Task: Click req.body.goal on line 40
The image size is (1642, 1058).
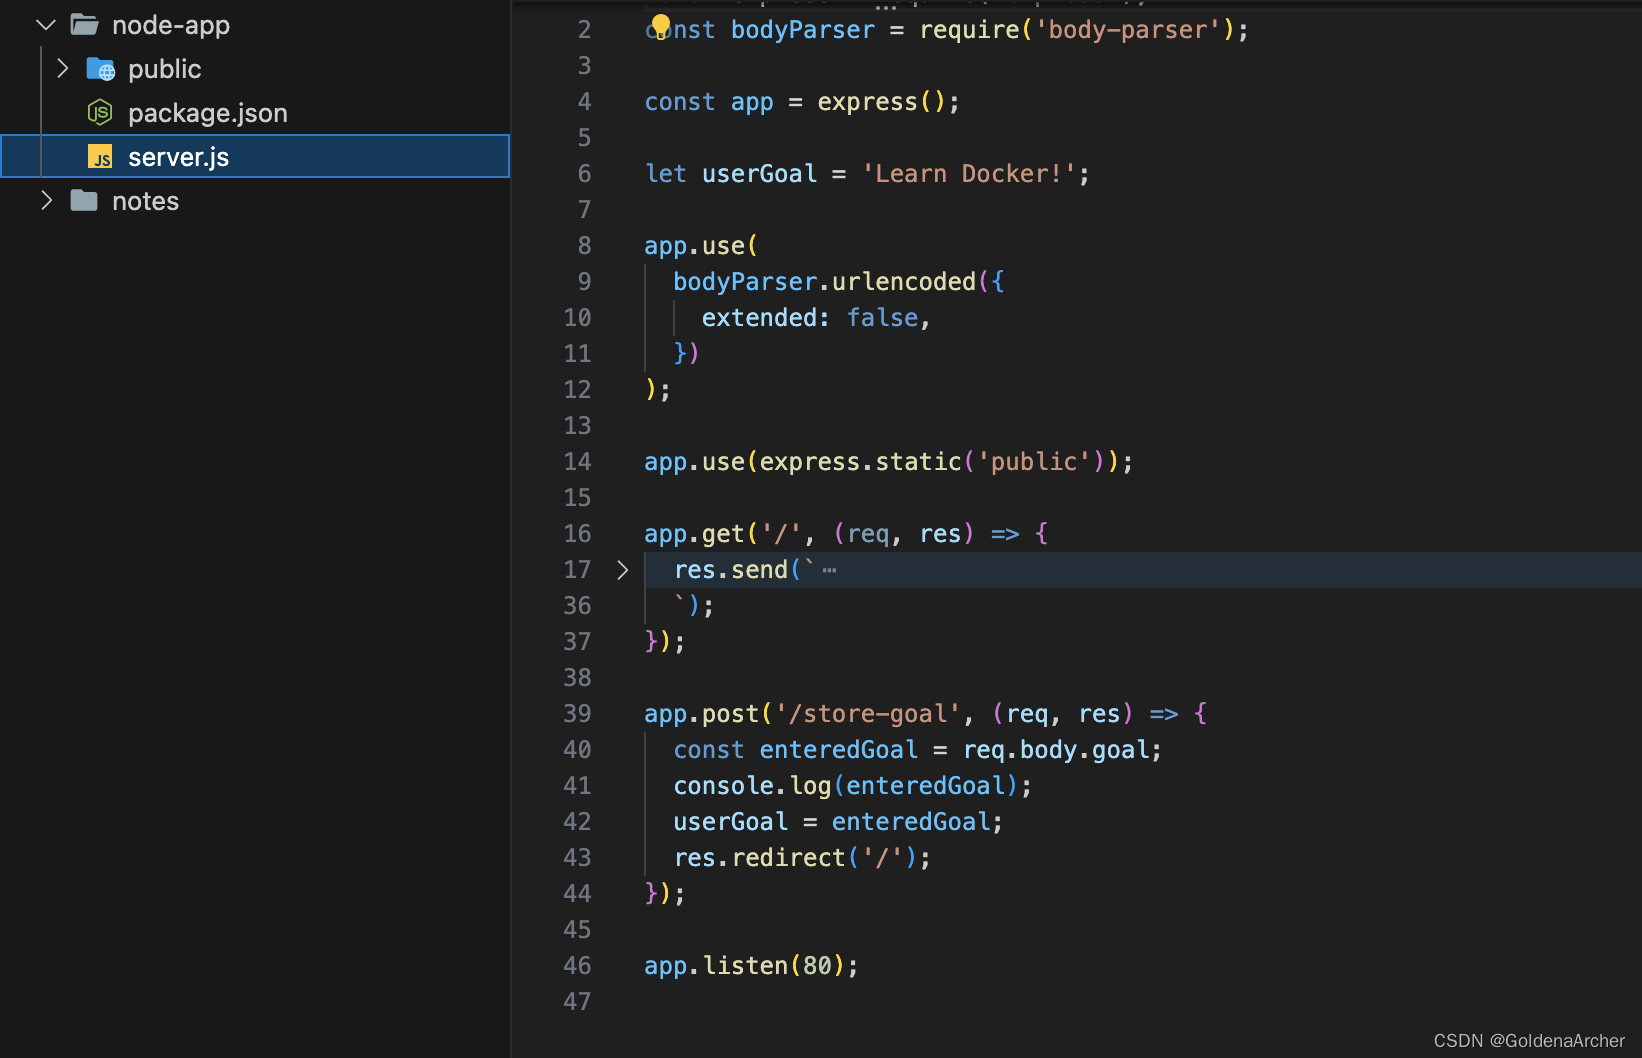Action: [x=1056, y=750]
